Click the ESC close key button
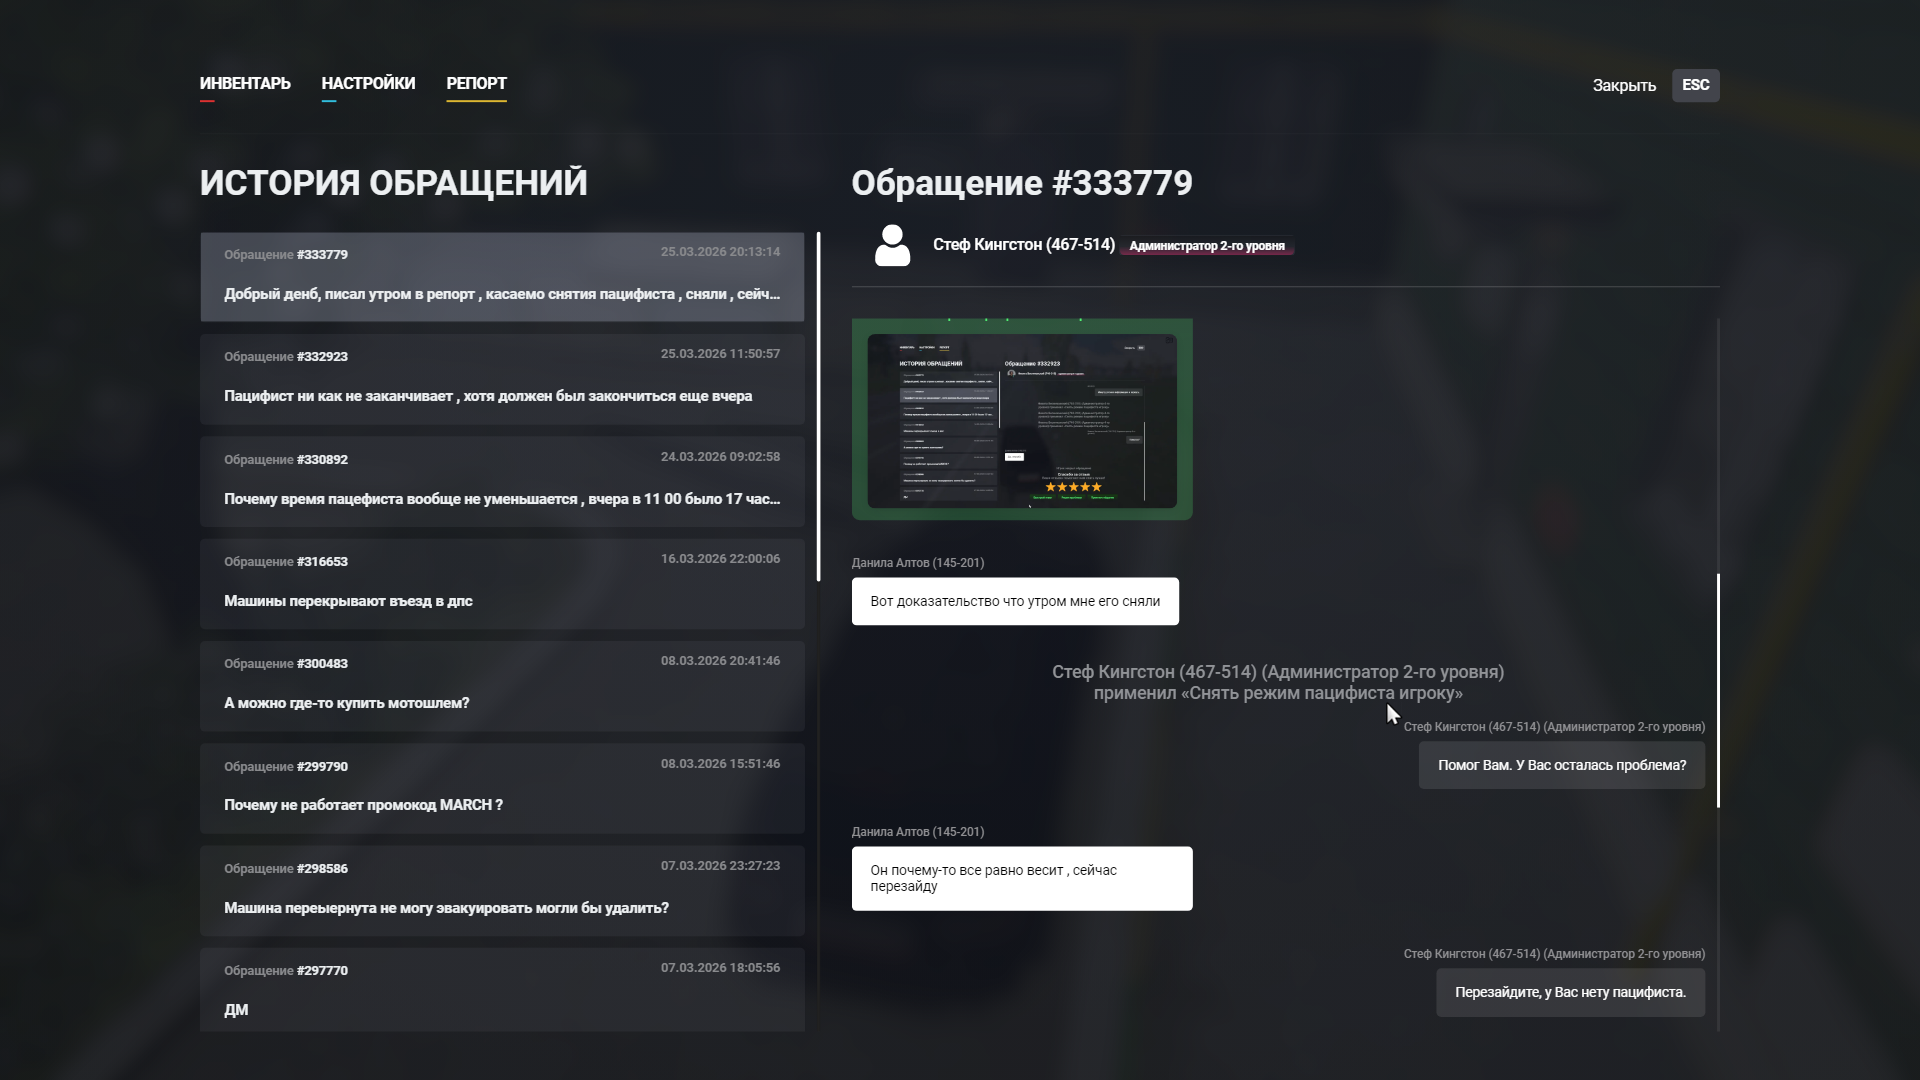 [1695, 85]
